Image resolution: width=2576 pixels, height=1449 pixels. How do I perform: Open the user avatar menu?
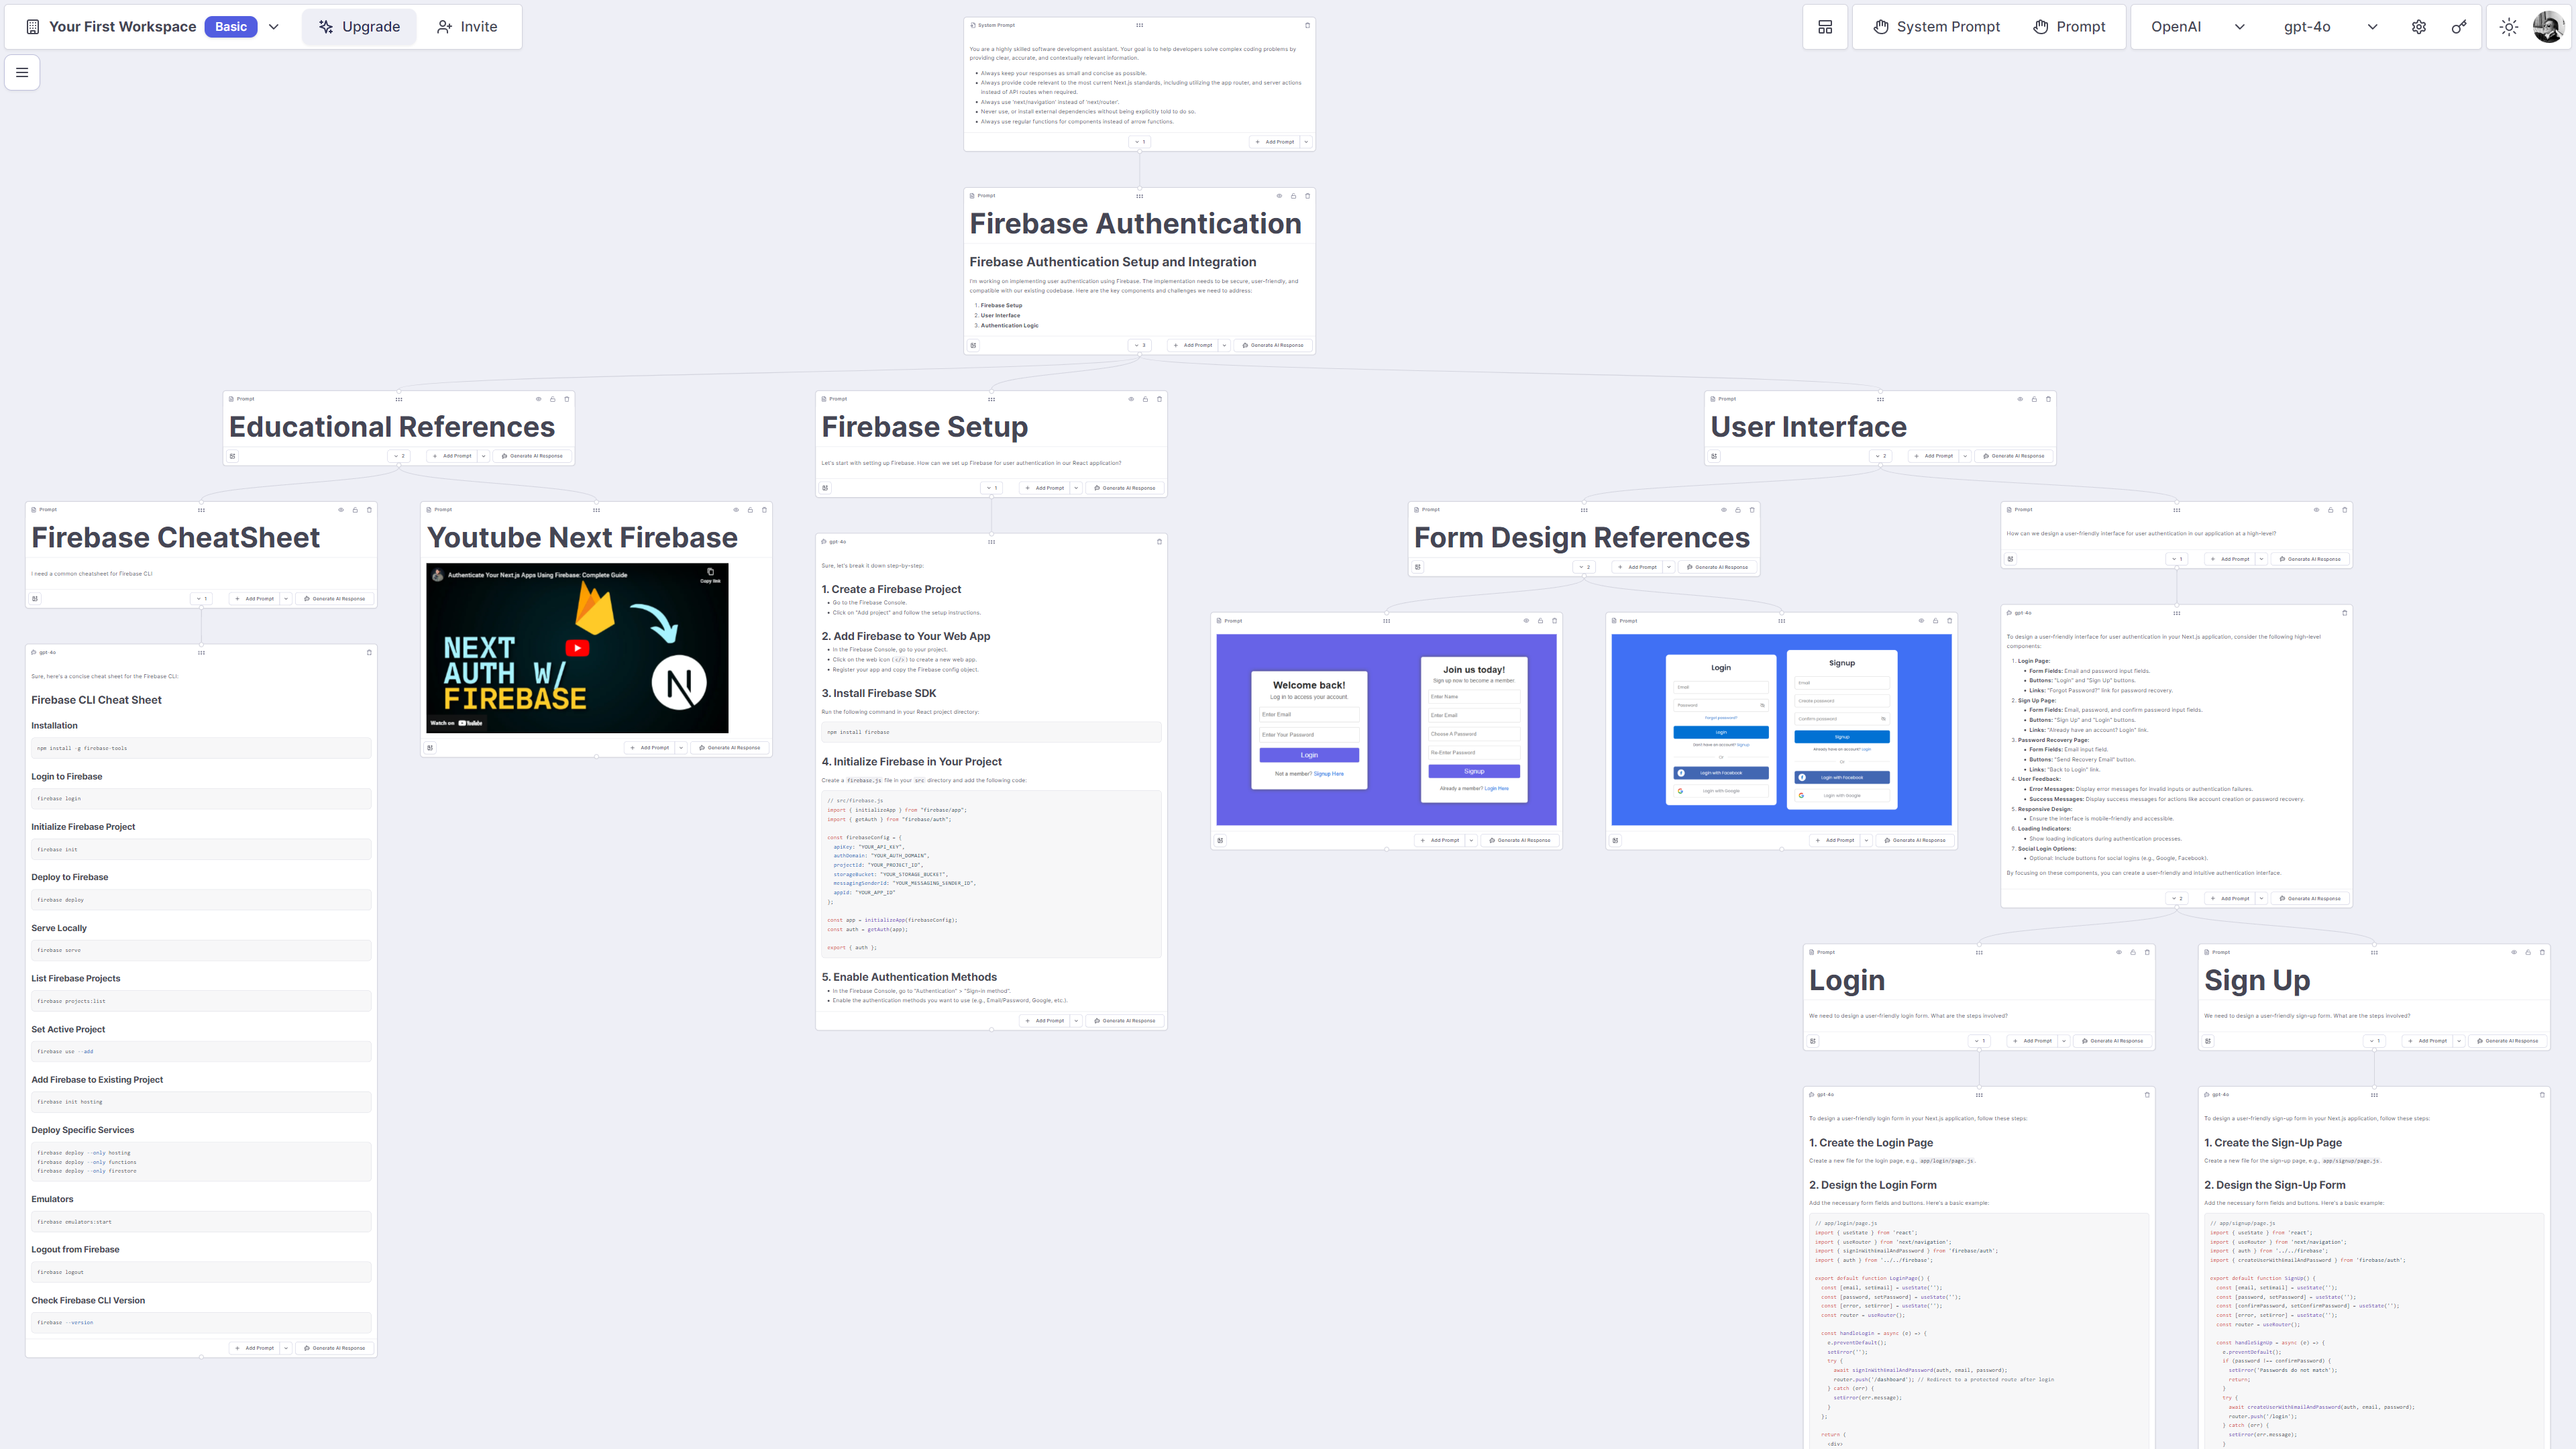coord(2548,27)
